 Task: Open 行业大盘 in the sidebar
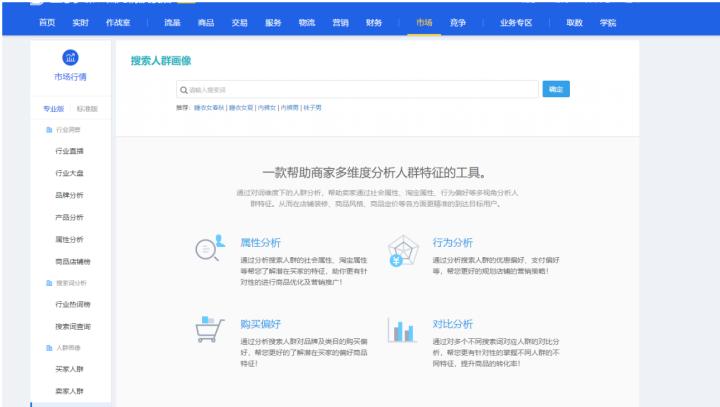pos(69,173)
